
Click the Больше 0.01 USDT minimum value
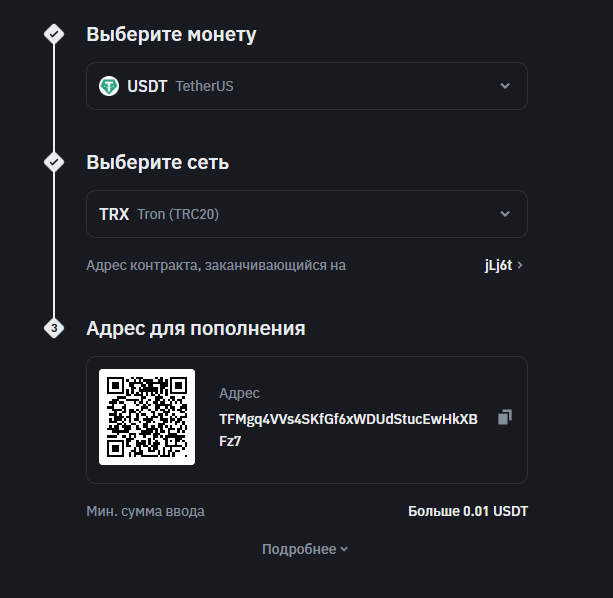(467, 511)
